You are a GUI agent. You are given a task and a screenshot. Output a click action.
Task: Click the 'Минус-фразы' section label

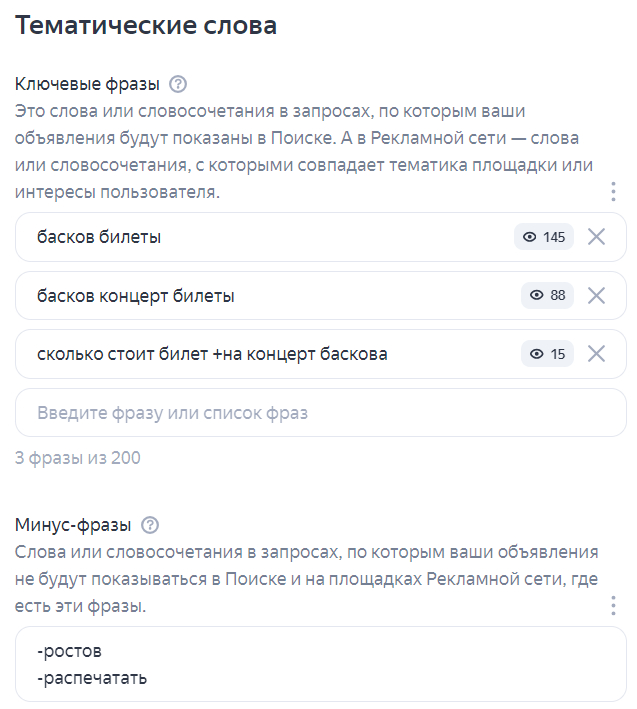click(x=73, y=525)
